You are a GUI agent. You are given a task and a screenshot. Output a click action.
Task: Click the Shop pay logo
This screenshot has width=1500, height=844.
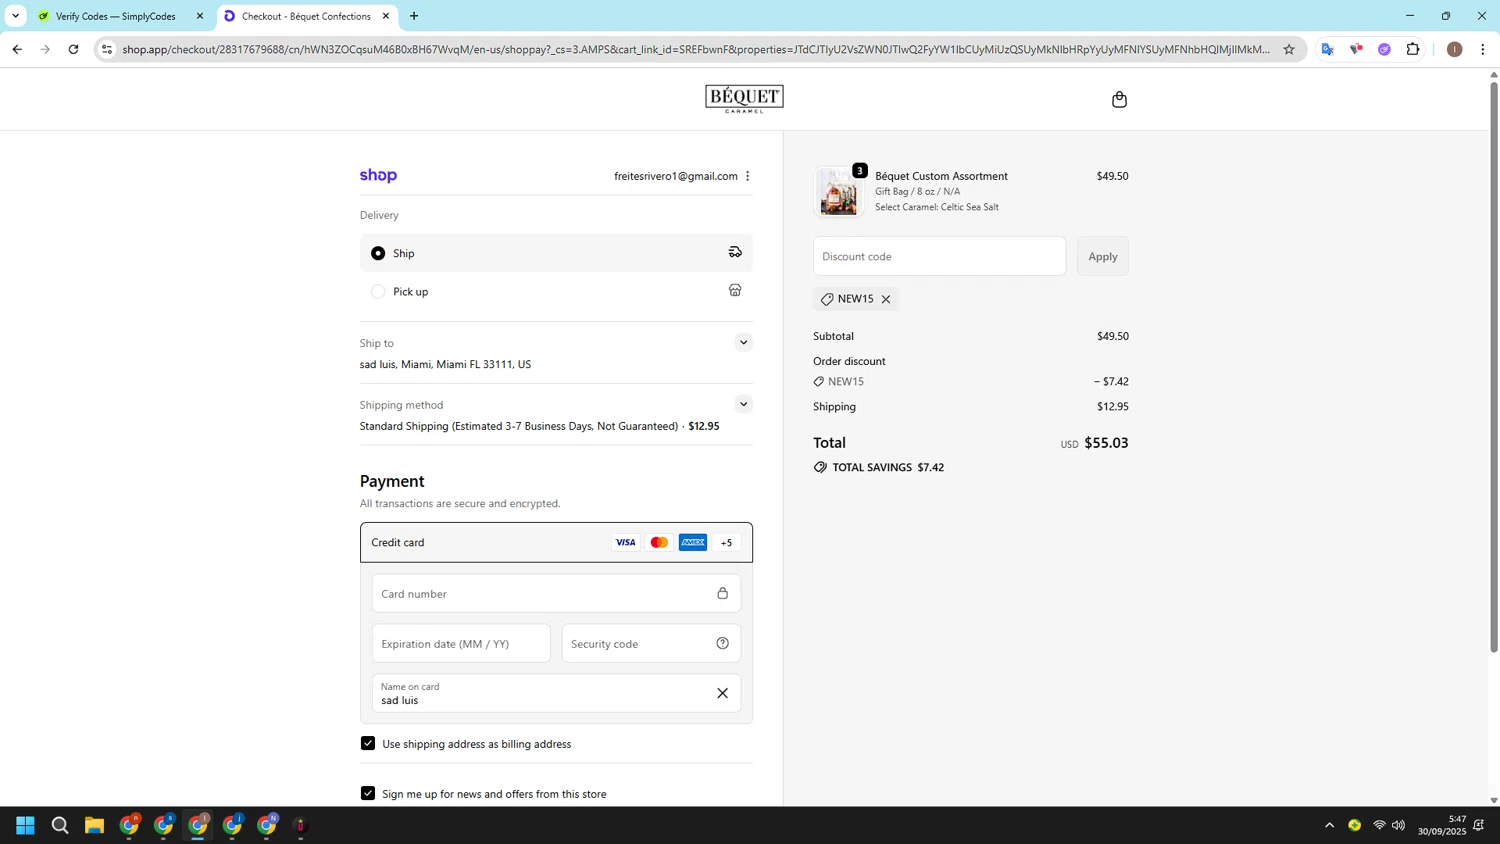point(378,175)
